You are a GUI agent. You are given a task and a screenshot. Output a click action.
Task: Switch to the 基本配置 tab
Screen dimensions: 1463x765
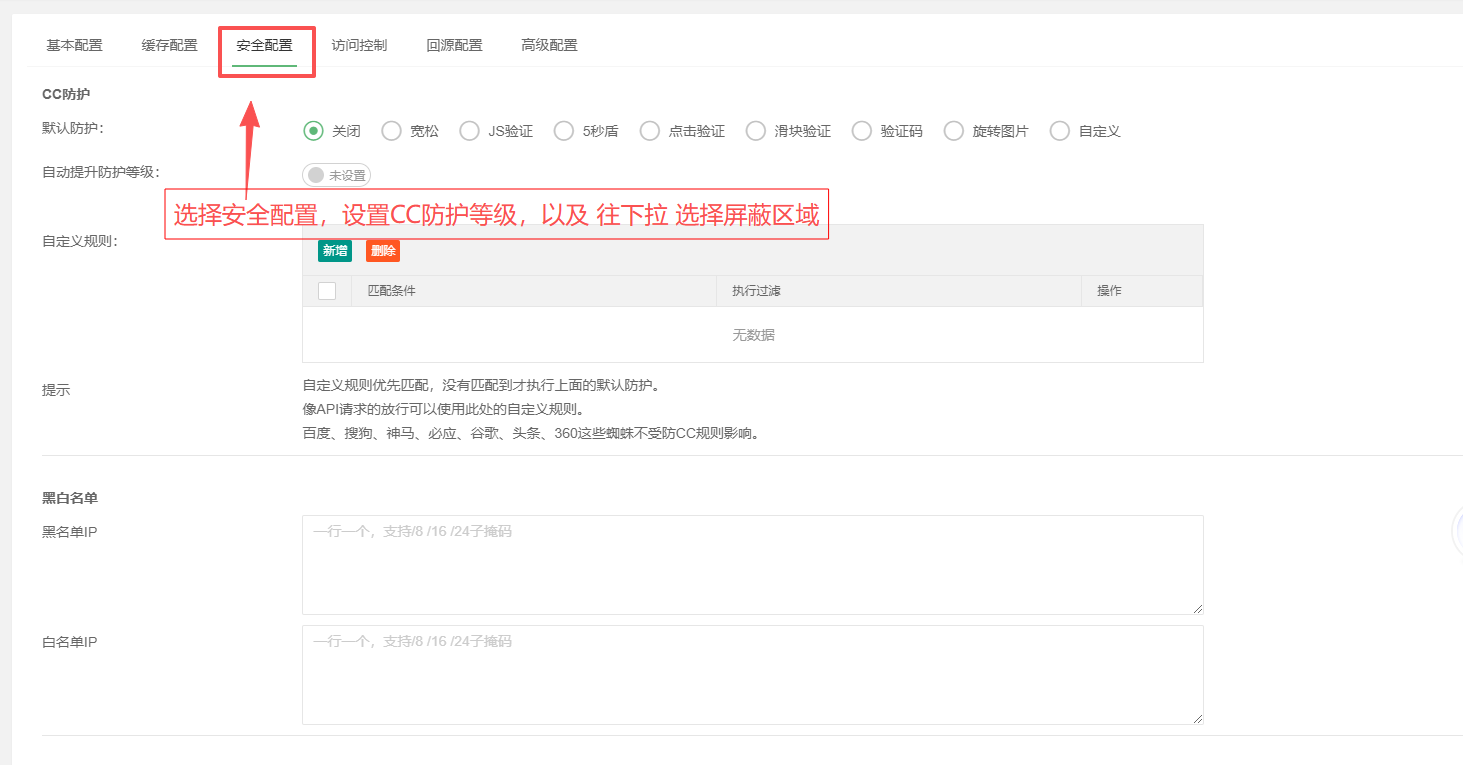coord(74,45)
